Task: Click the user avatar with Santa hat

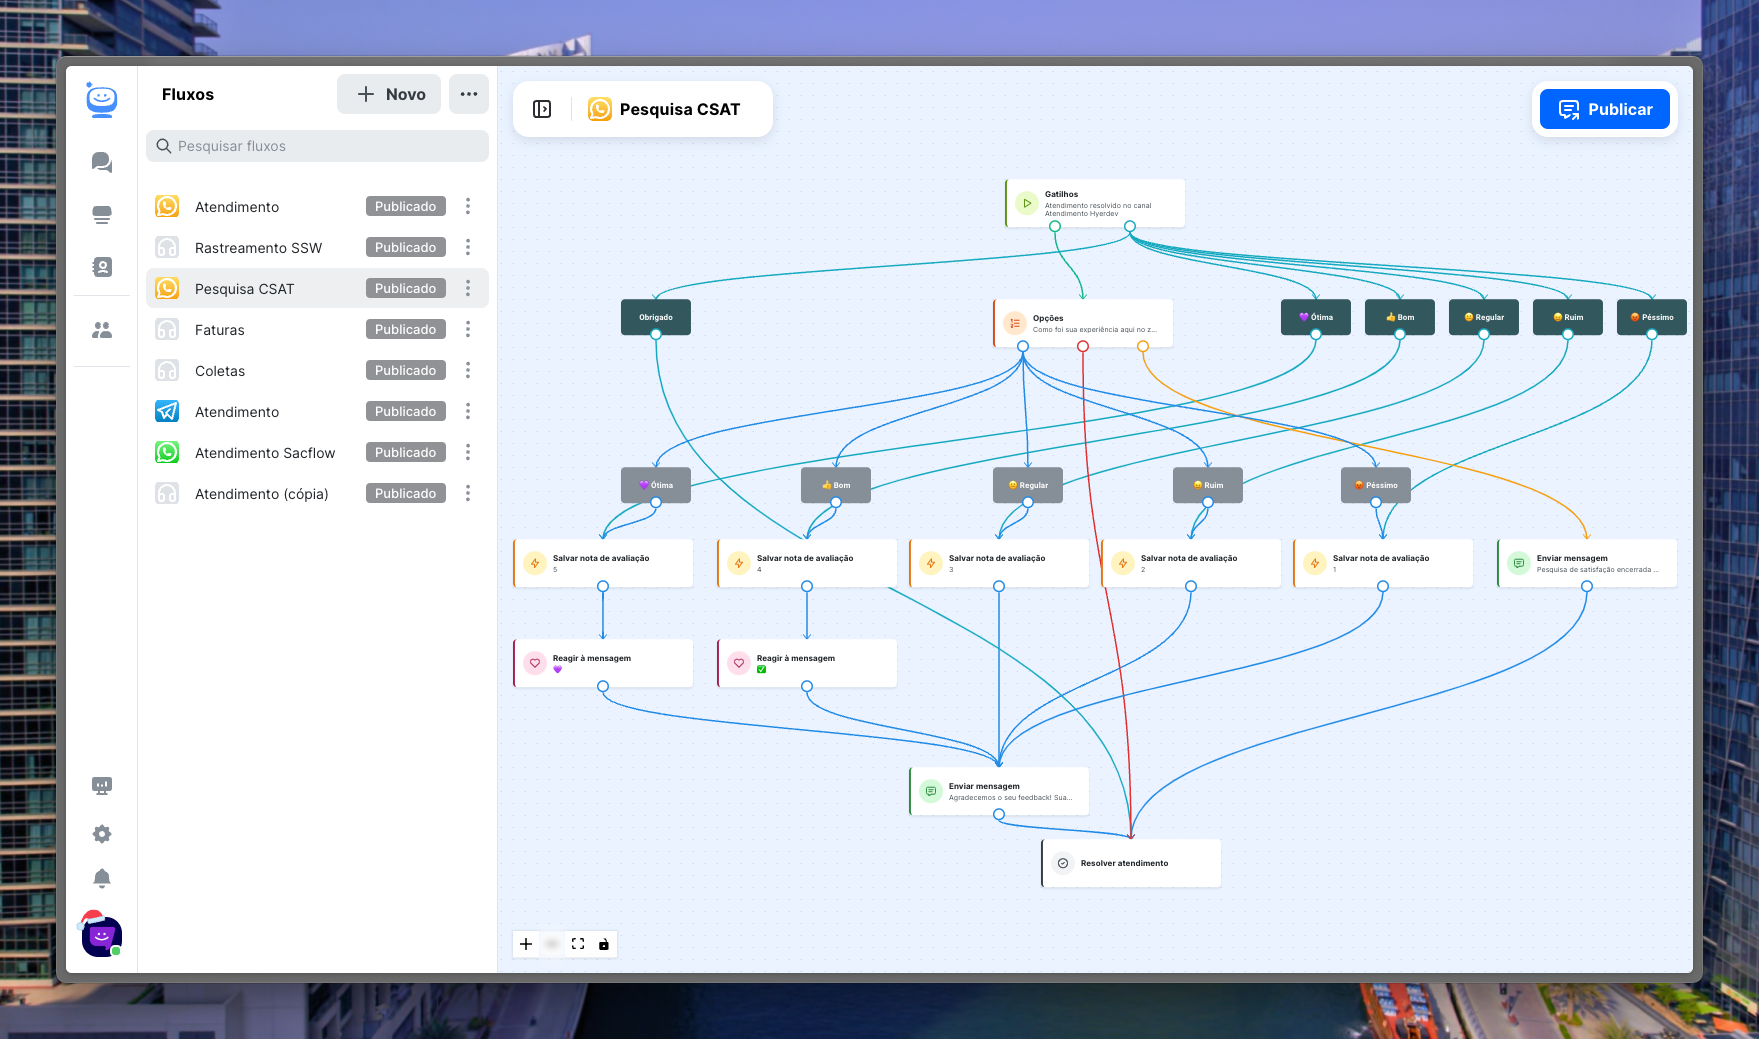Action: pyautogui.click(x=101, y=936)
